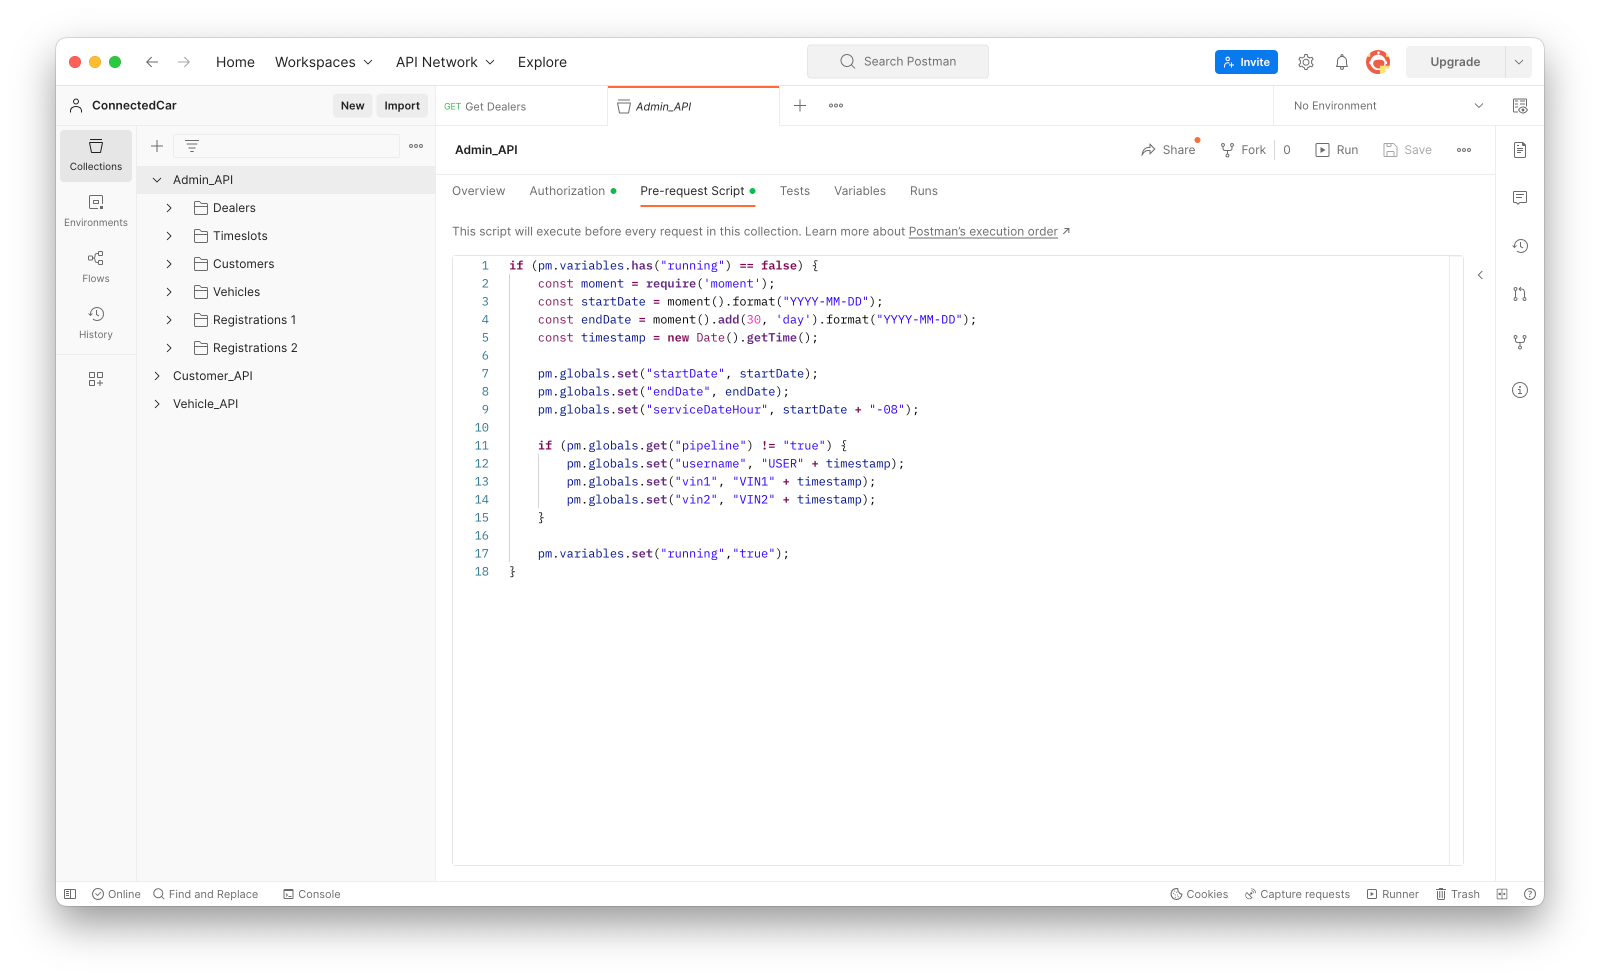Open the changelog icon in right sidebar
The image size is (1600, 980).
1520,246
